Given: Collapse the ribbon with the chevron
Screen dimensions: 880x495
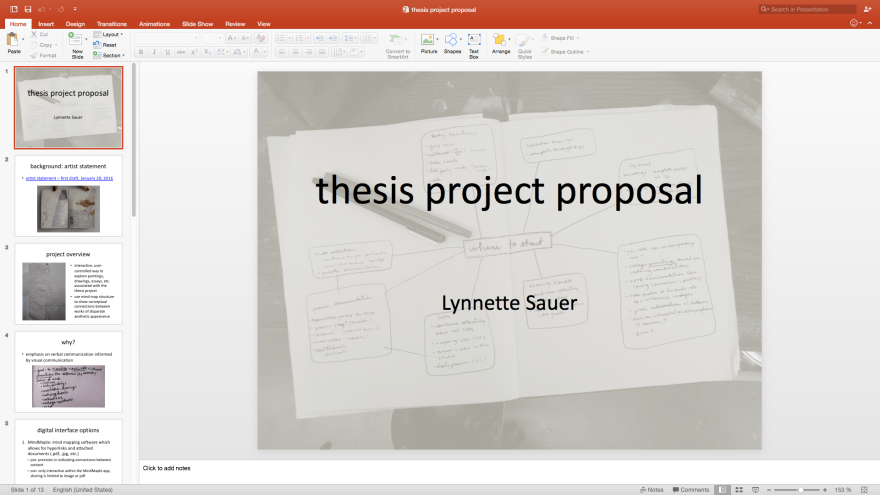Looking at the screenshot, I should (870, 23).
